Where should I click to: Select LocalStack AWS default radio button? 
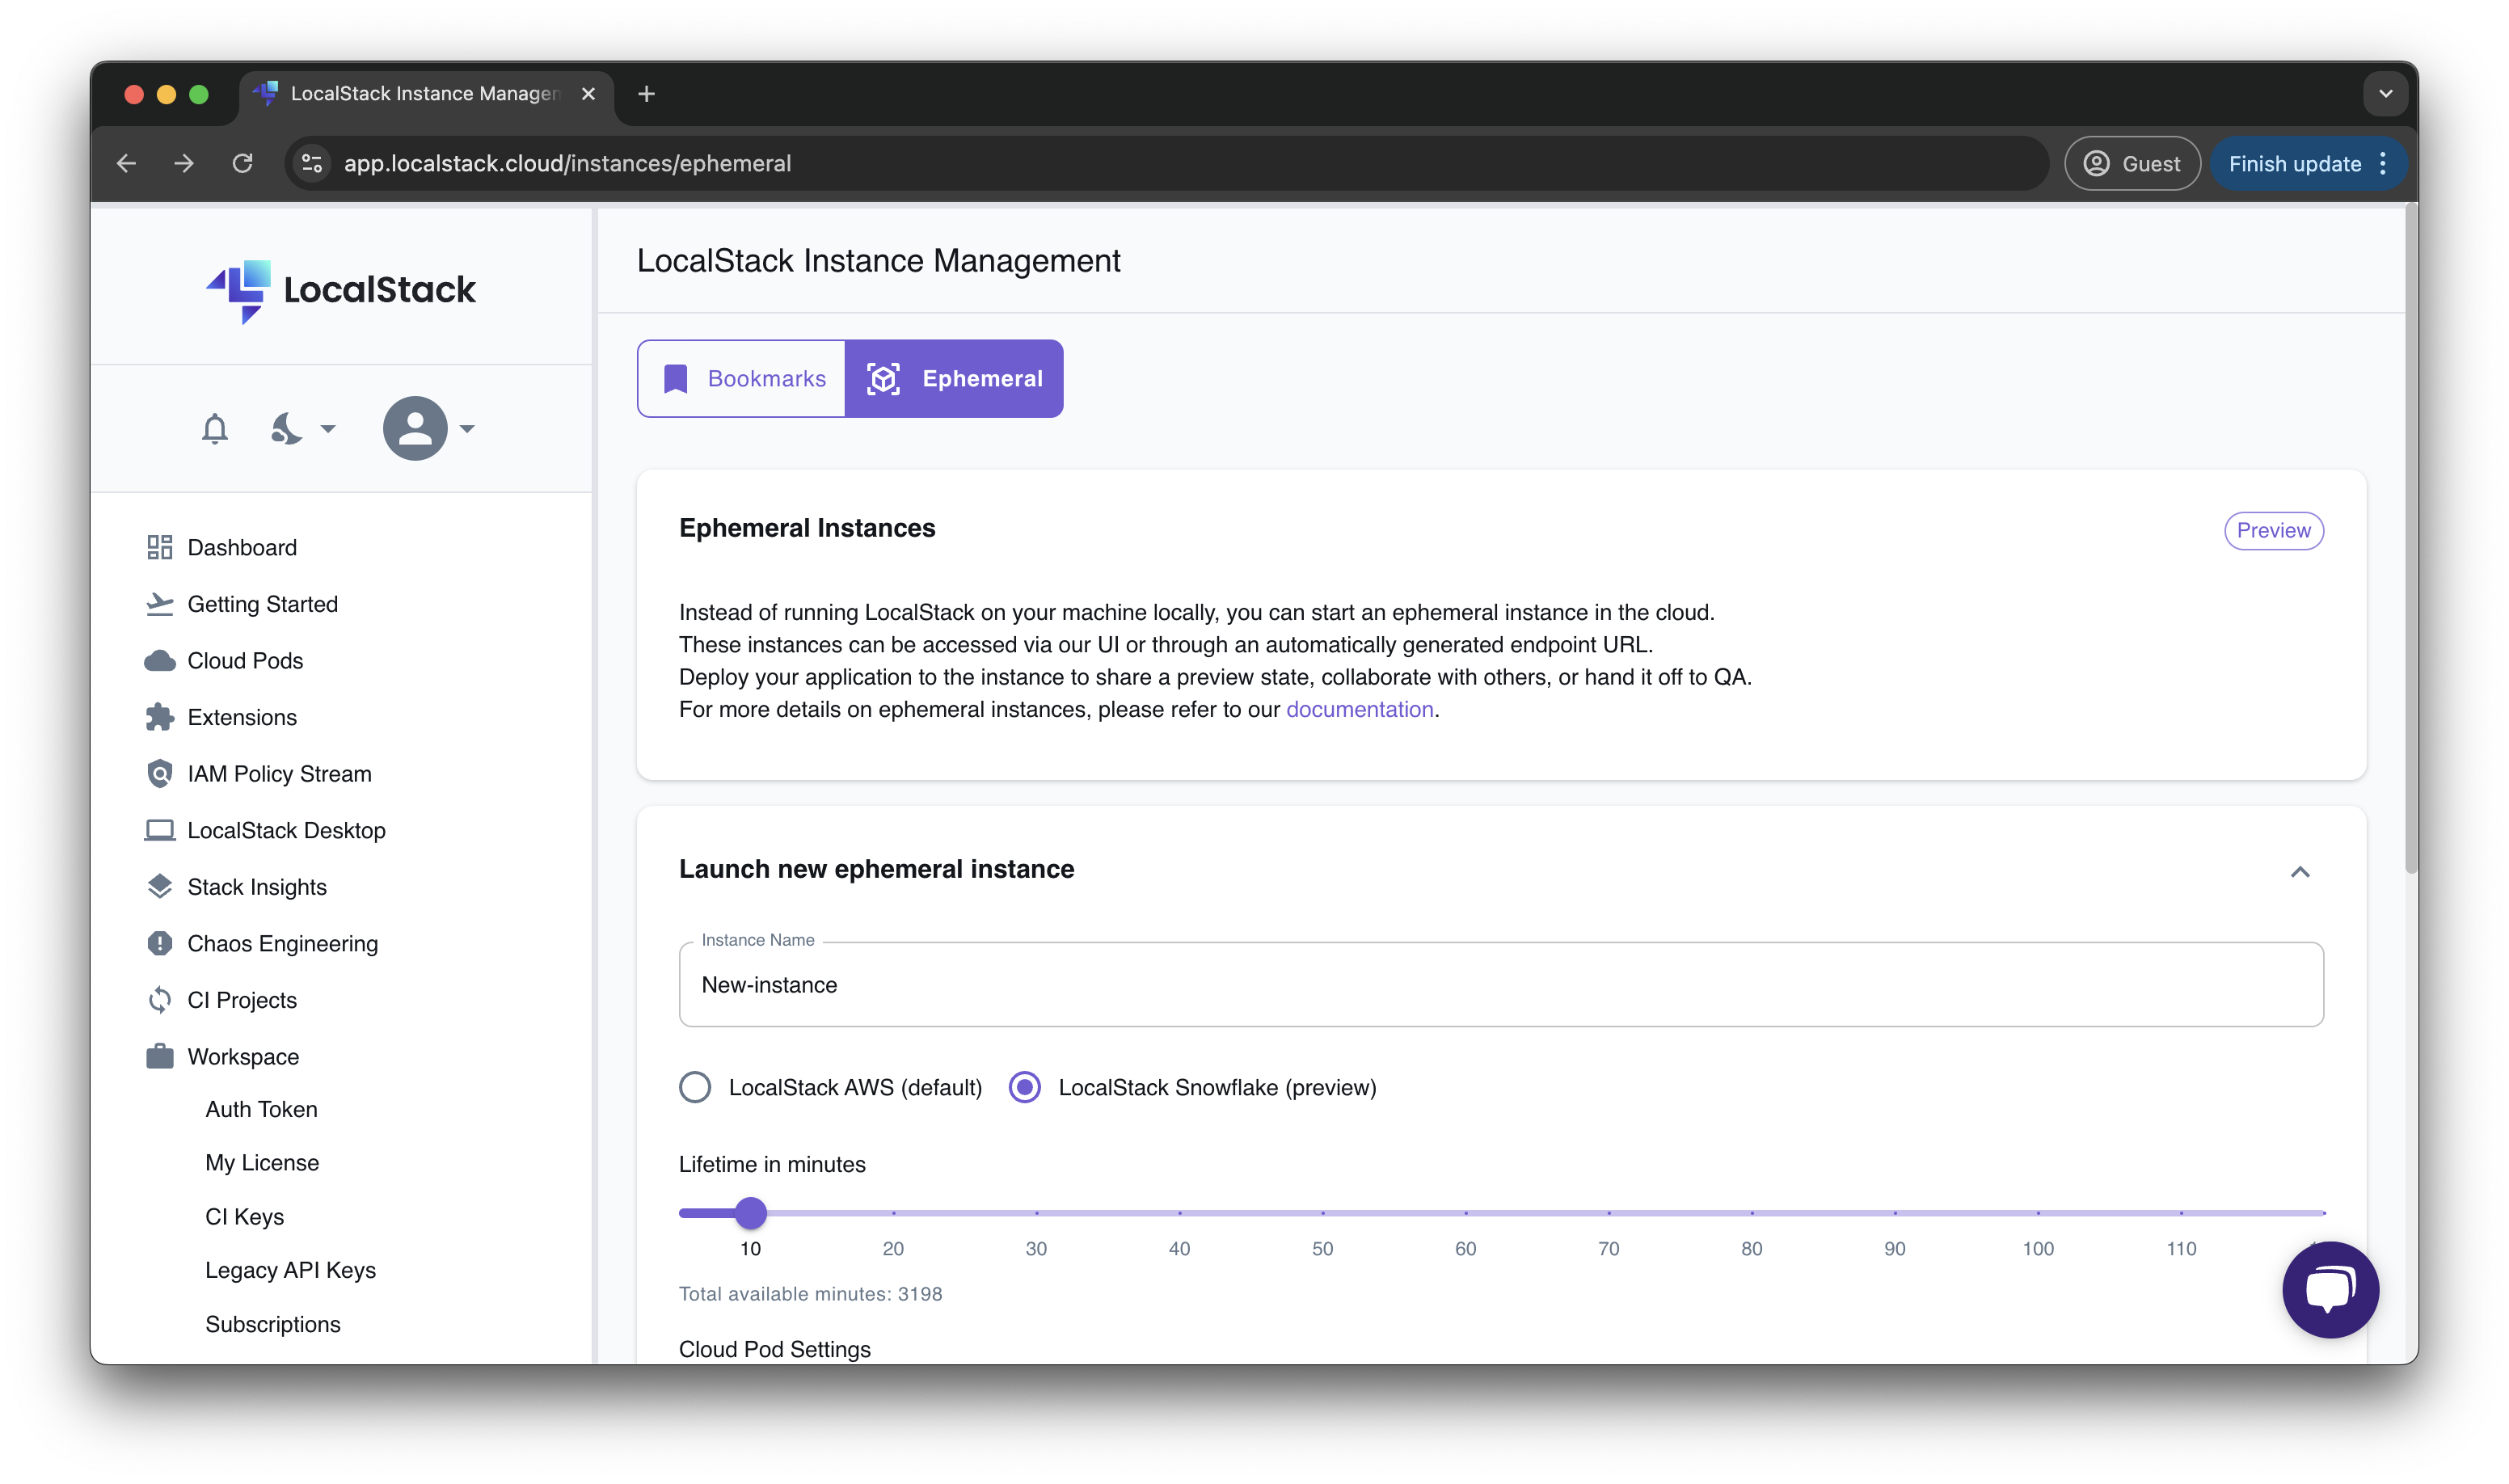click(x=694, y=1086)
